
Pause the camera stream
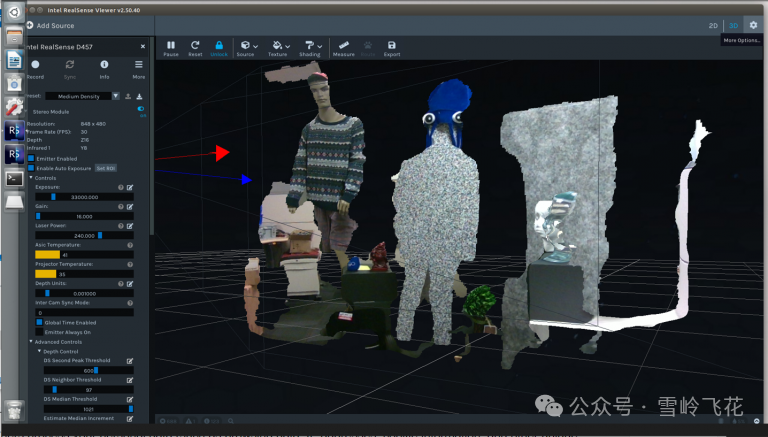[x=170, y=45]
